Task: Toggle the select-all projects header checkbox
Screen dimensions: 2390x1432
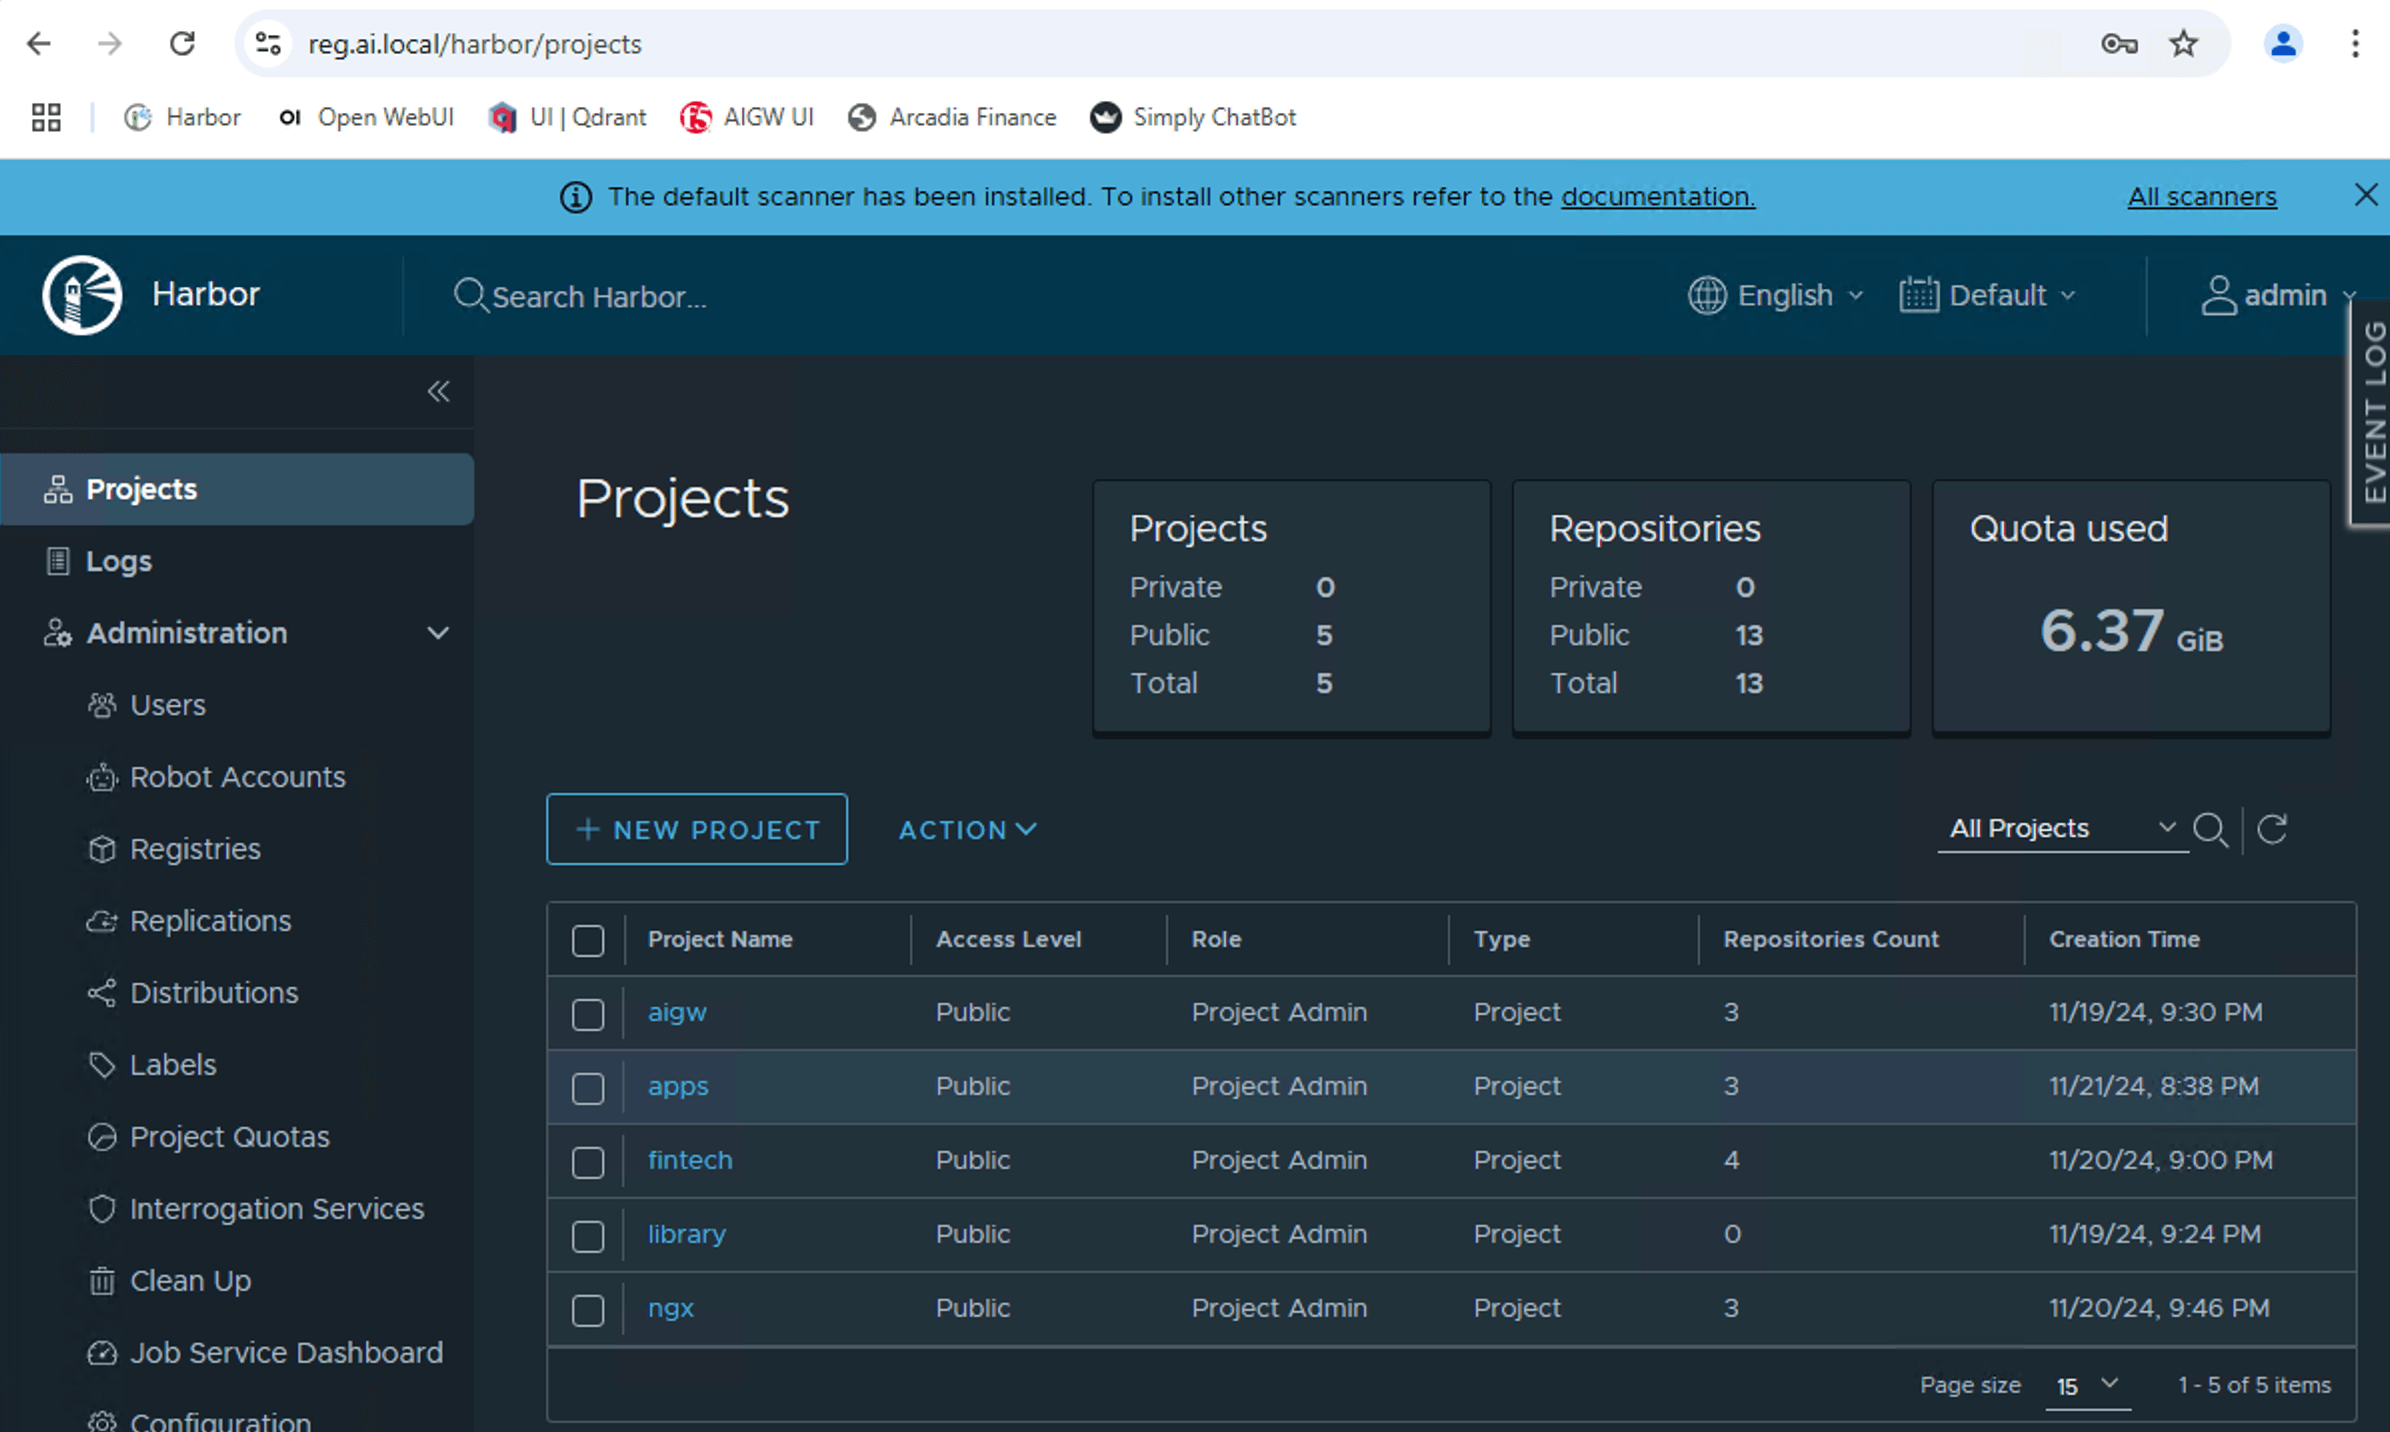Action: pos(588,940)
